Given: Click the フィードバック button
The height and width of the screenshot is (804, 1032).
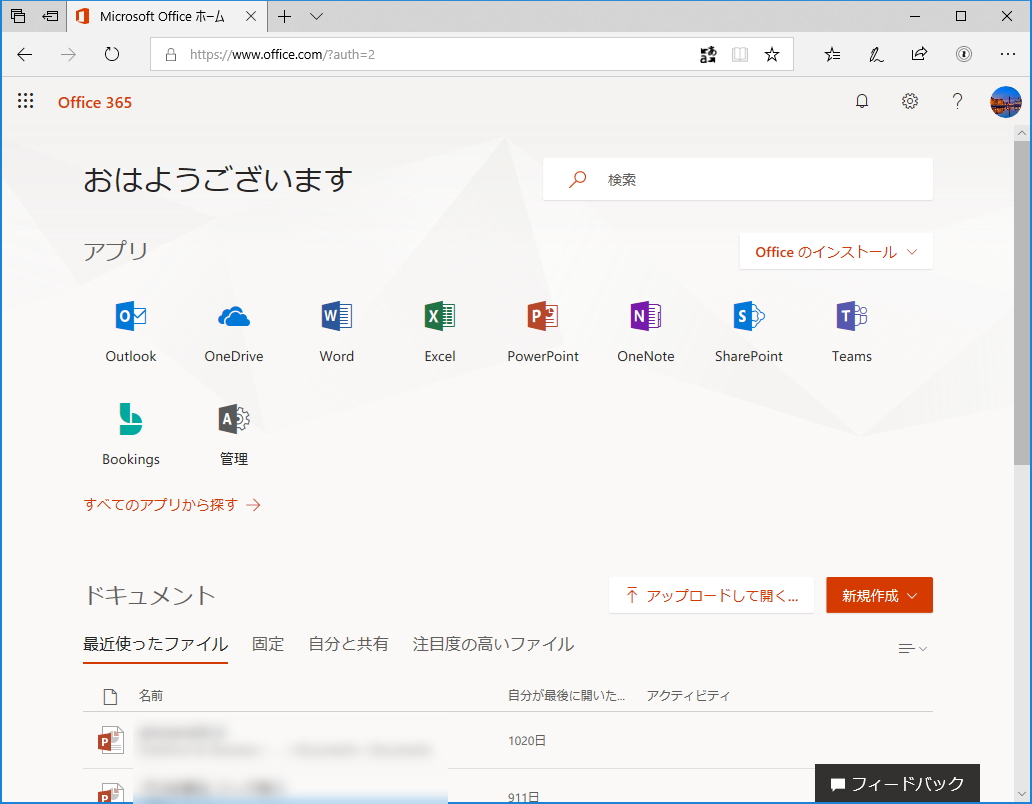Looking at the screenshot, I should click(x=897, y=783).
